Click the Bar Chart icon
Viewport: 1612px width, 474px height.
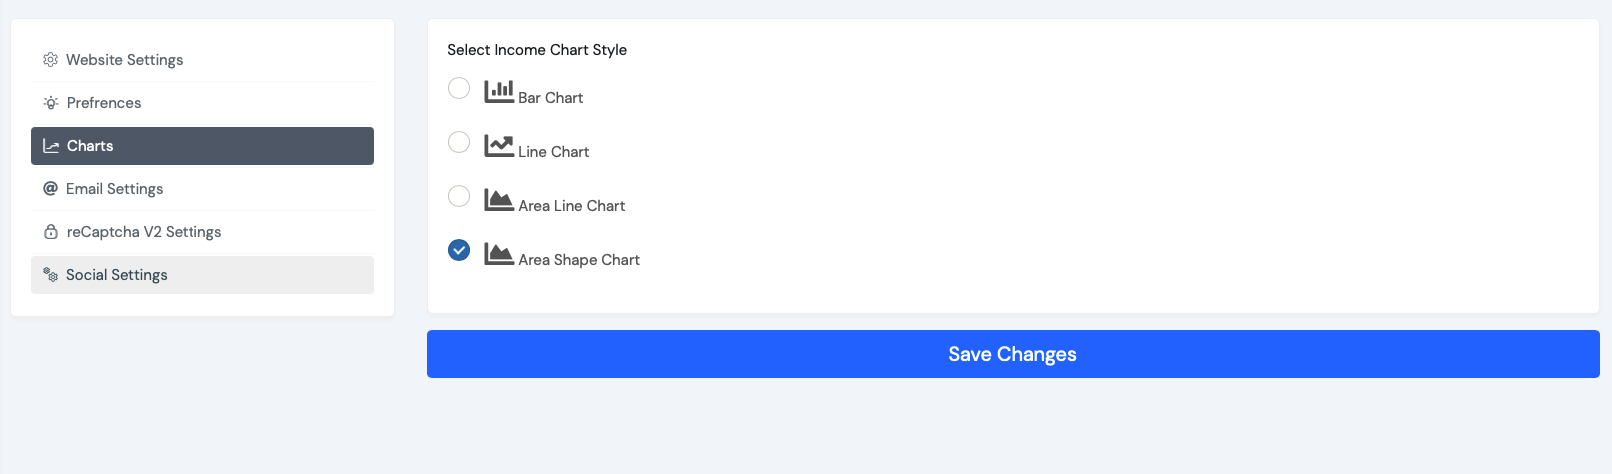click(499, 91)
